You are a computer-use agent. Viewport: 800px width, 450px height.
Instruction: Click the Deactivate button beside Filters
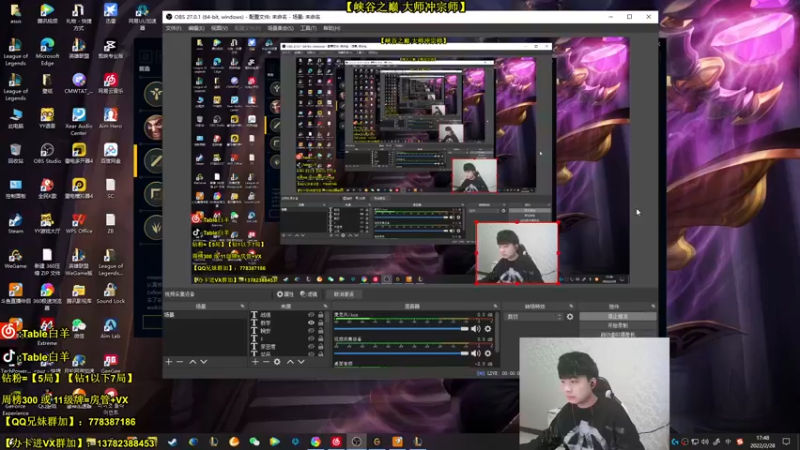coord(344,294)
